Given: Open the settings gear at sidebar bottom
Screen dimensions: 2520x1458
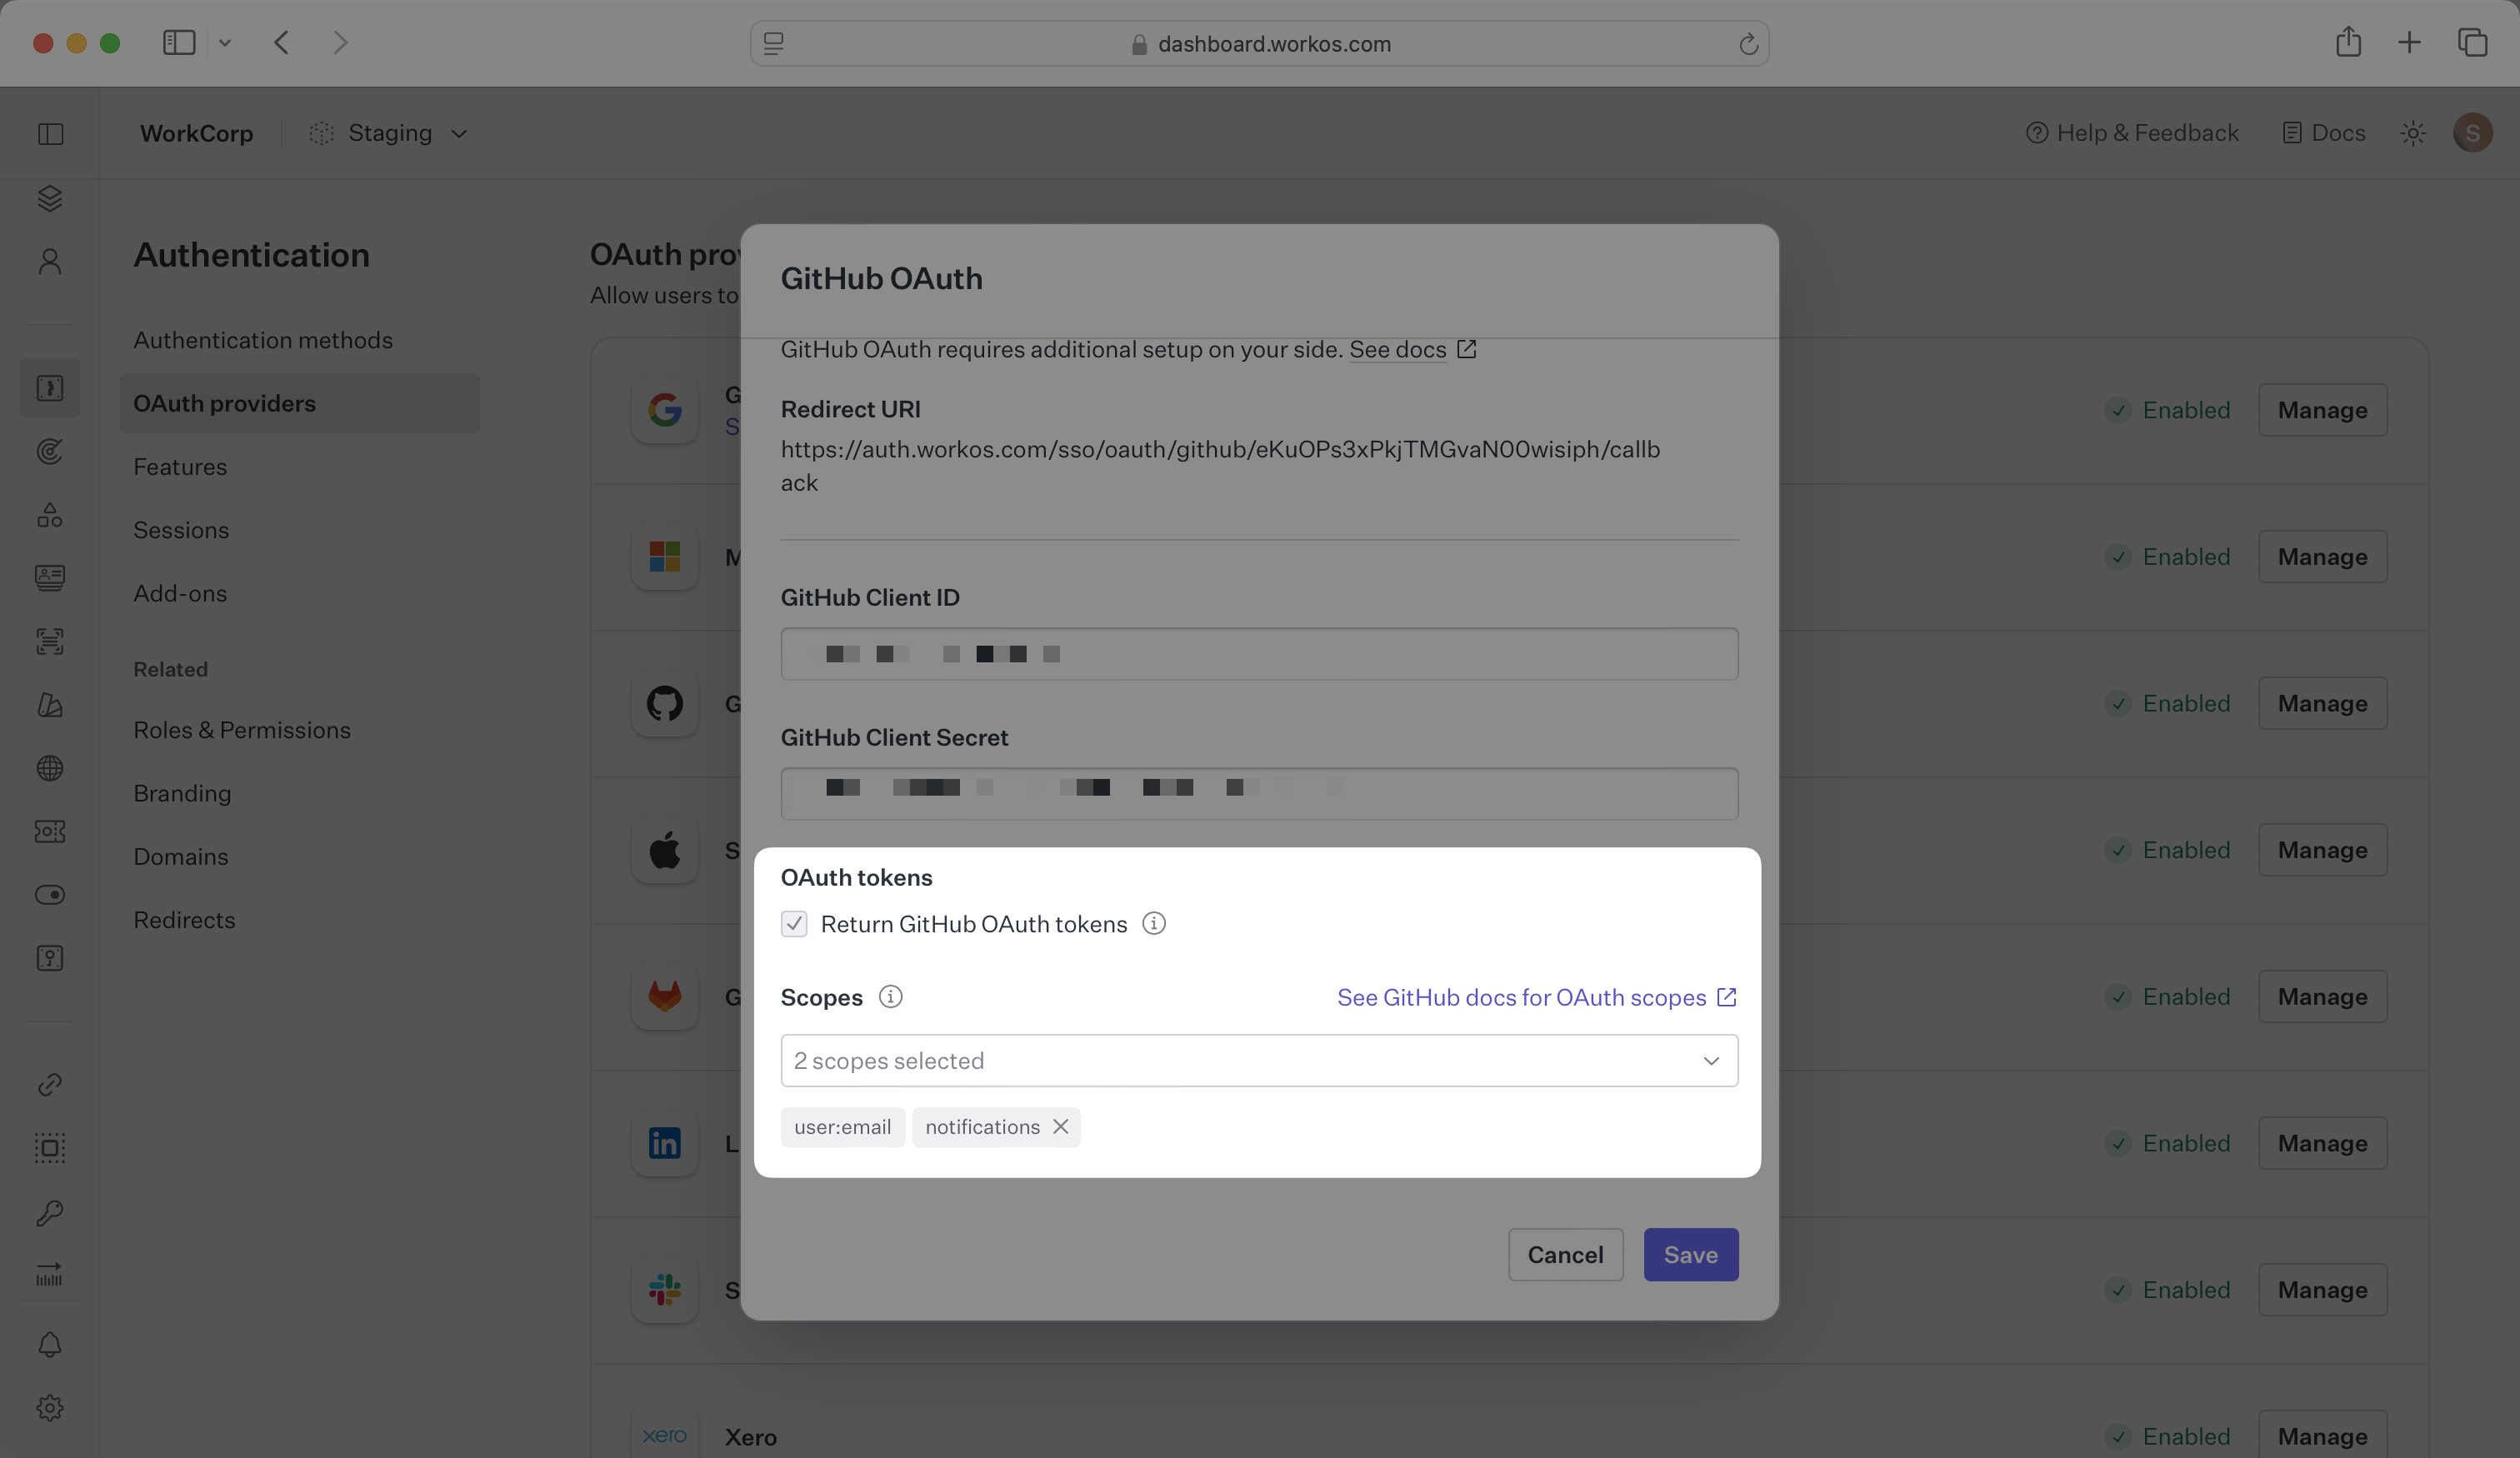Looking at the screenshot, I should click(x=50, y=1406).
